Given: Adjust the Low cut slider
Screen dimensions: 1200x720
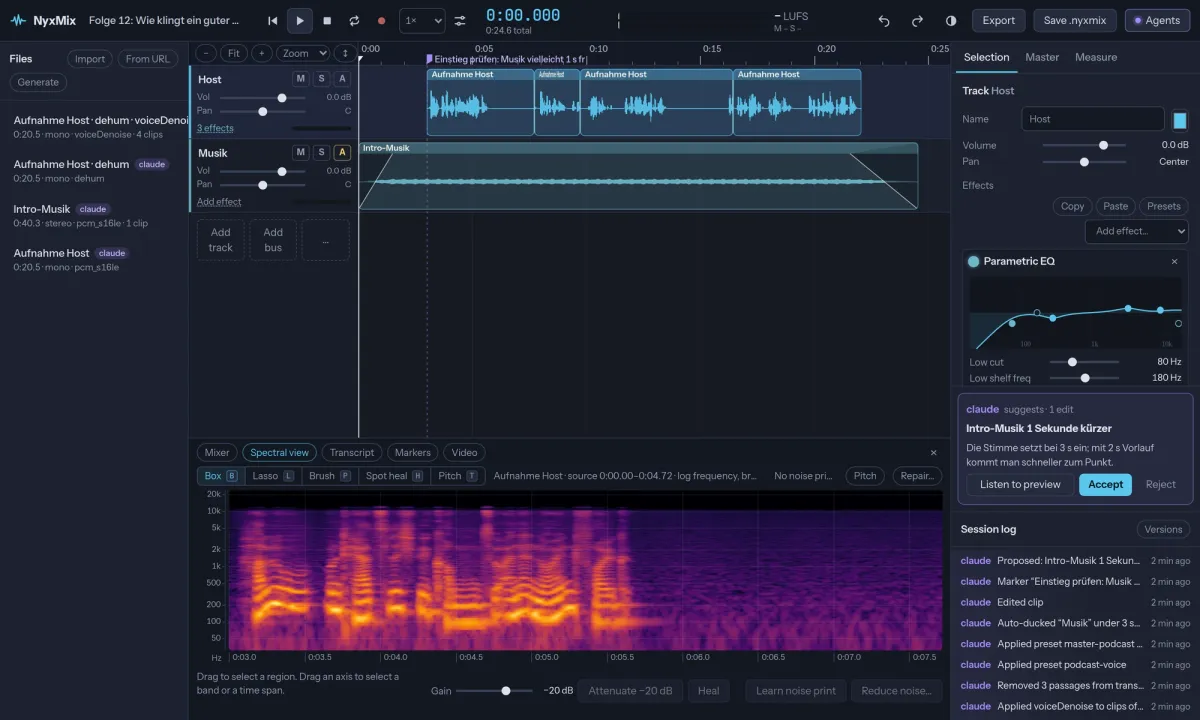Looking at the screenshot, I should pos(1084,362).
